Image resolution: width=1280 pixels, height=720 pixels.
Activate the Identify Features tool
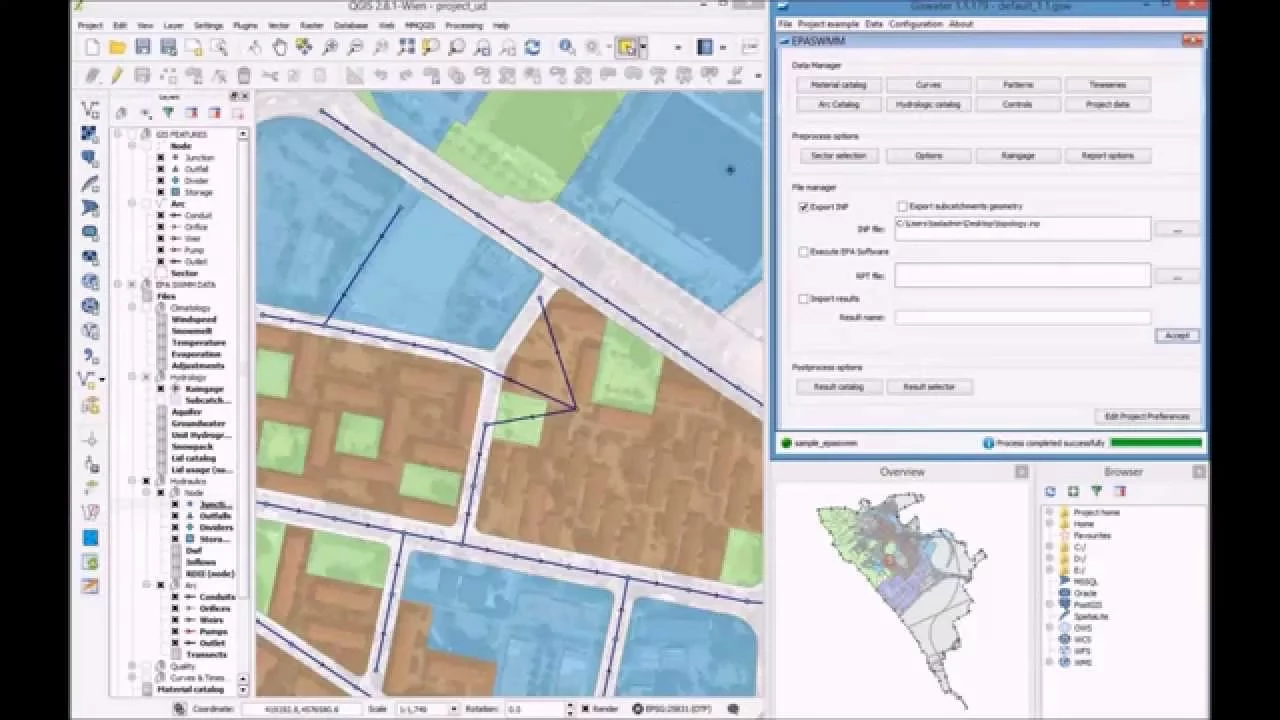567,47
